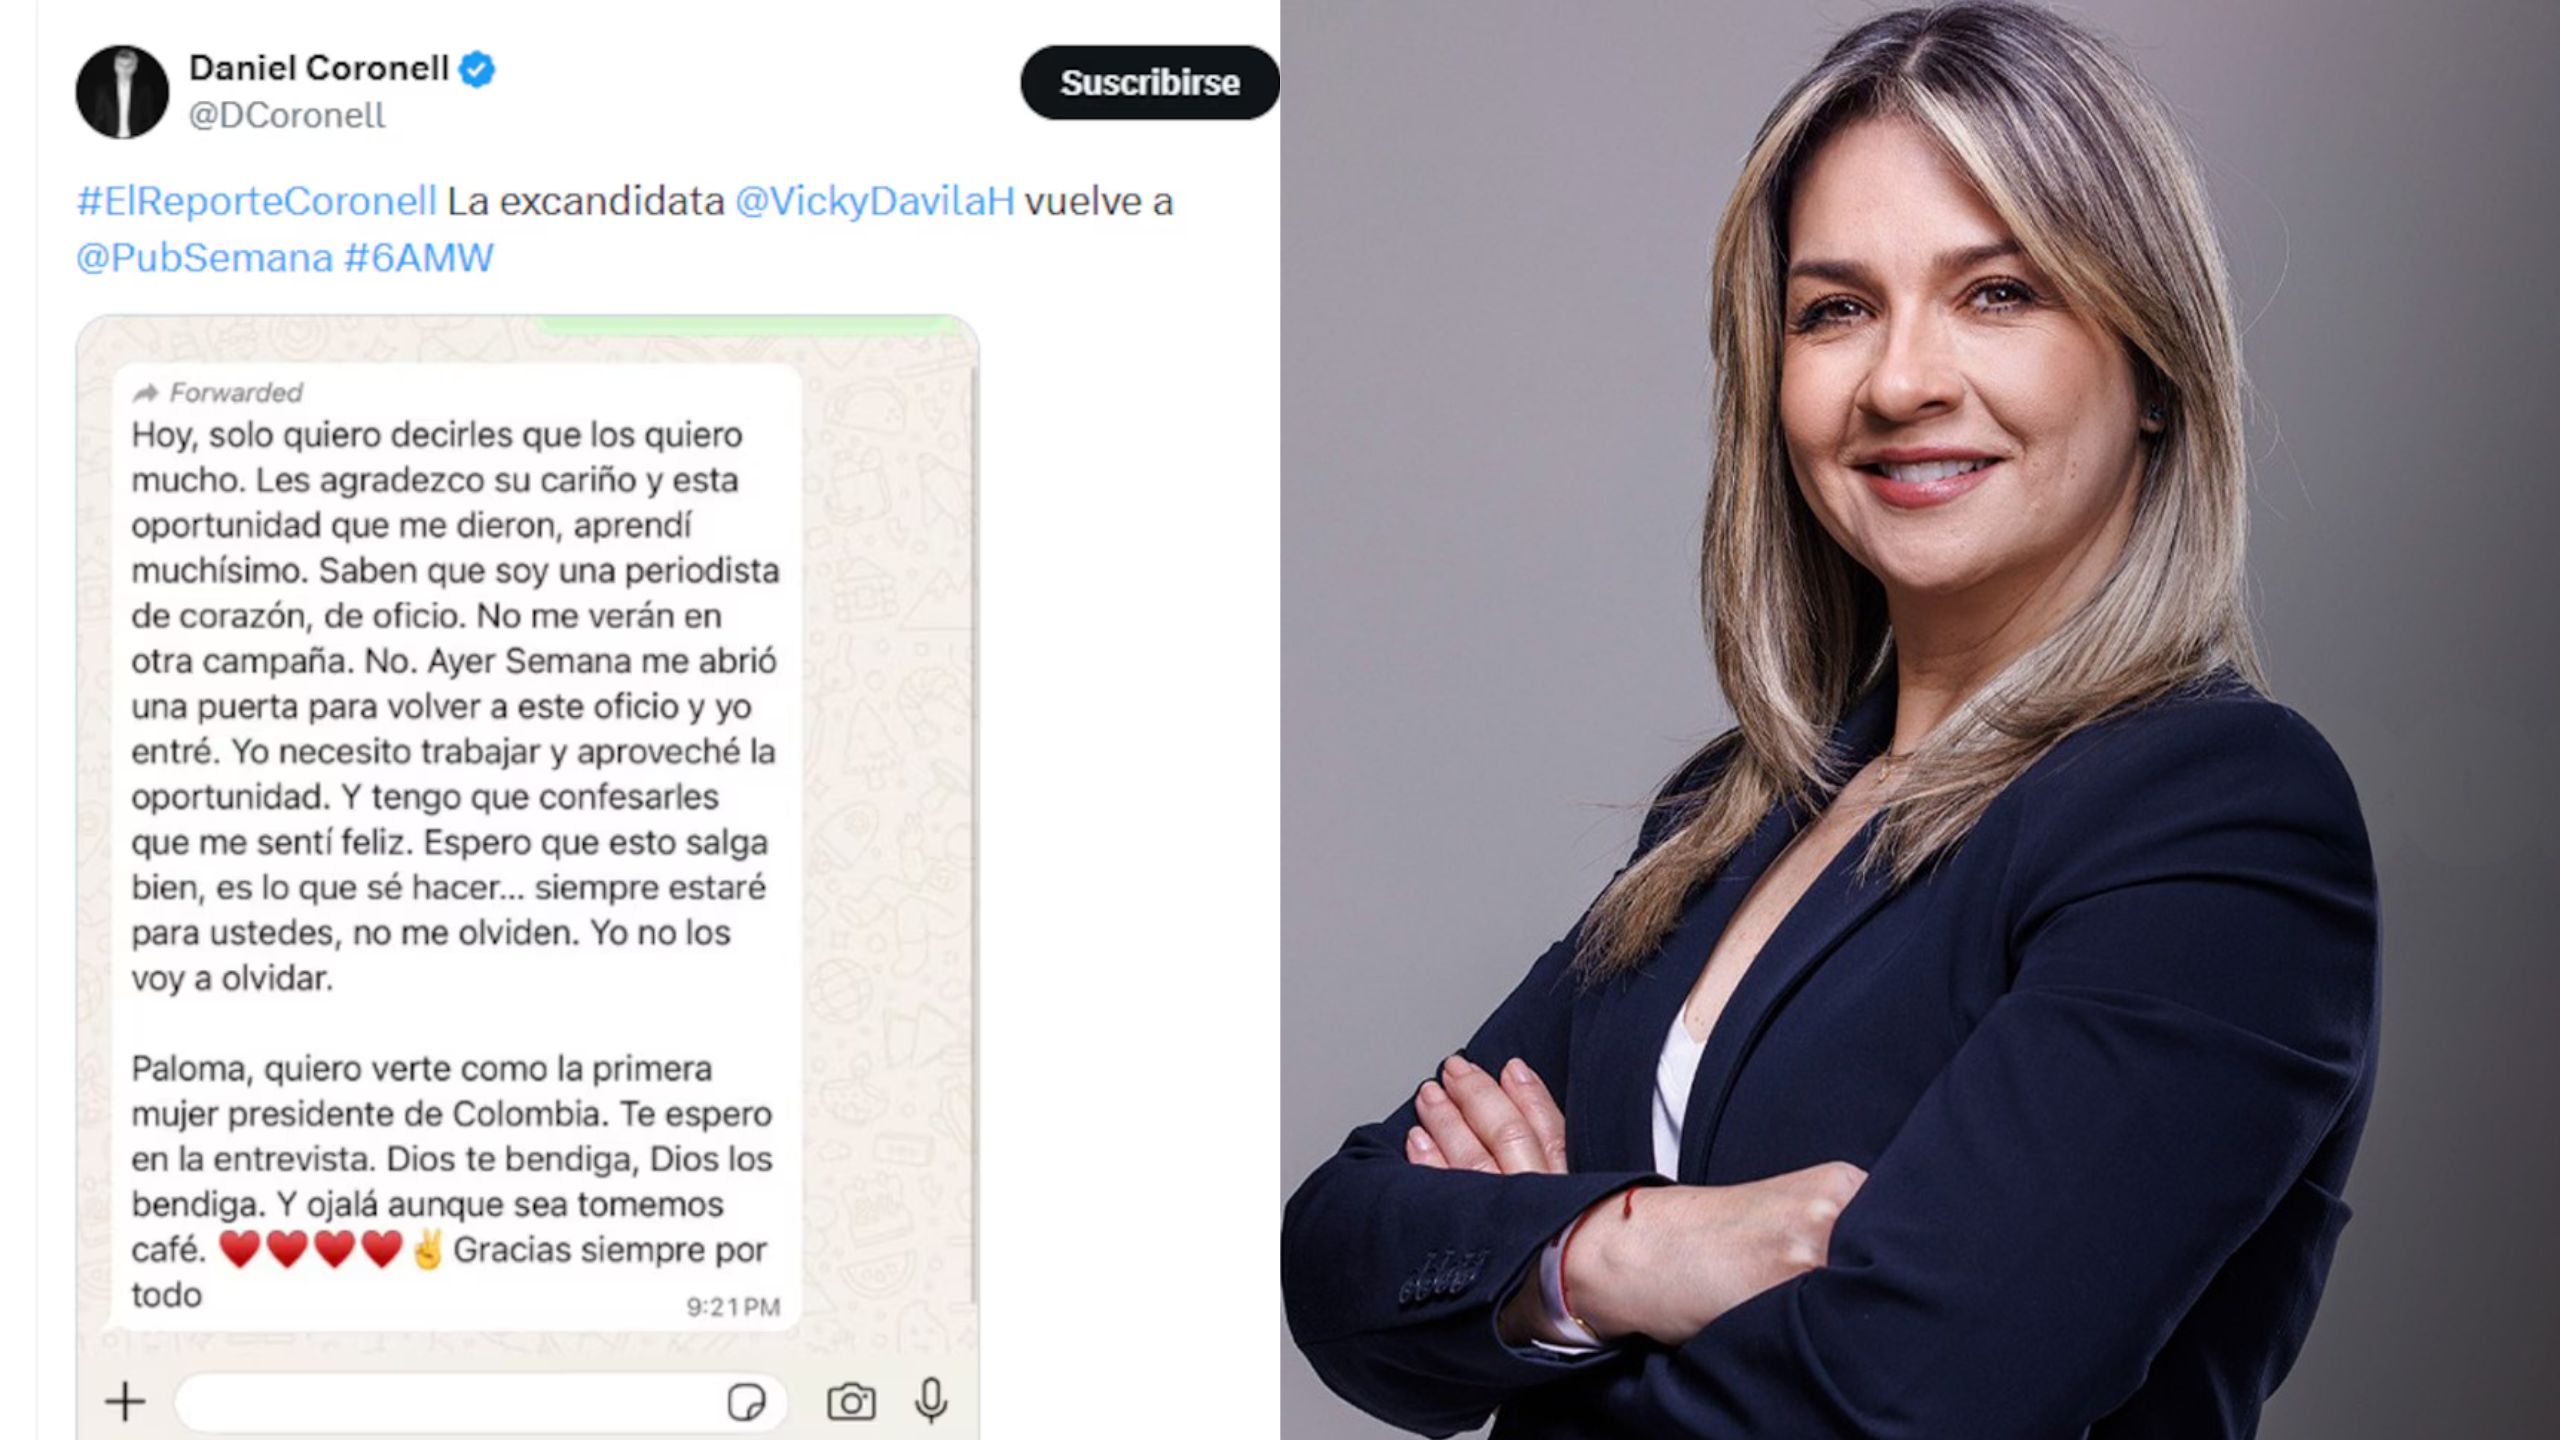
Task: Visit the @PubSemana mention
Action: click(204, 258)
